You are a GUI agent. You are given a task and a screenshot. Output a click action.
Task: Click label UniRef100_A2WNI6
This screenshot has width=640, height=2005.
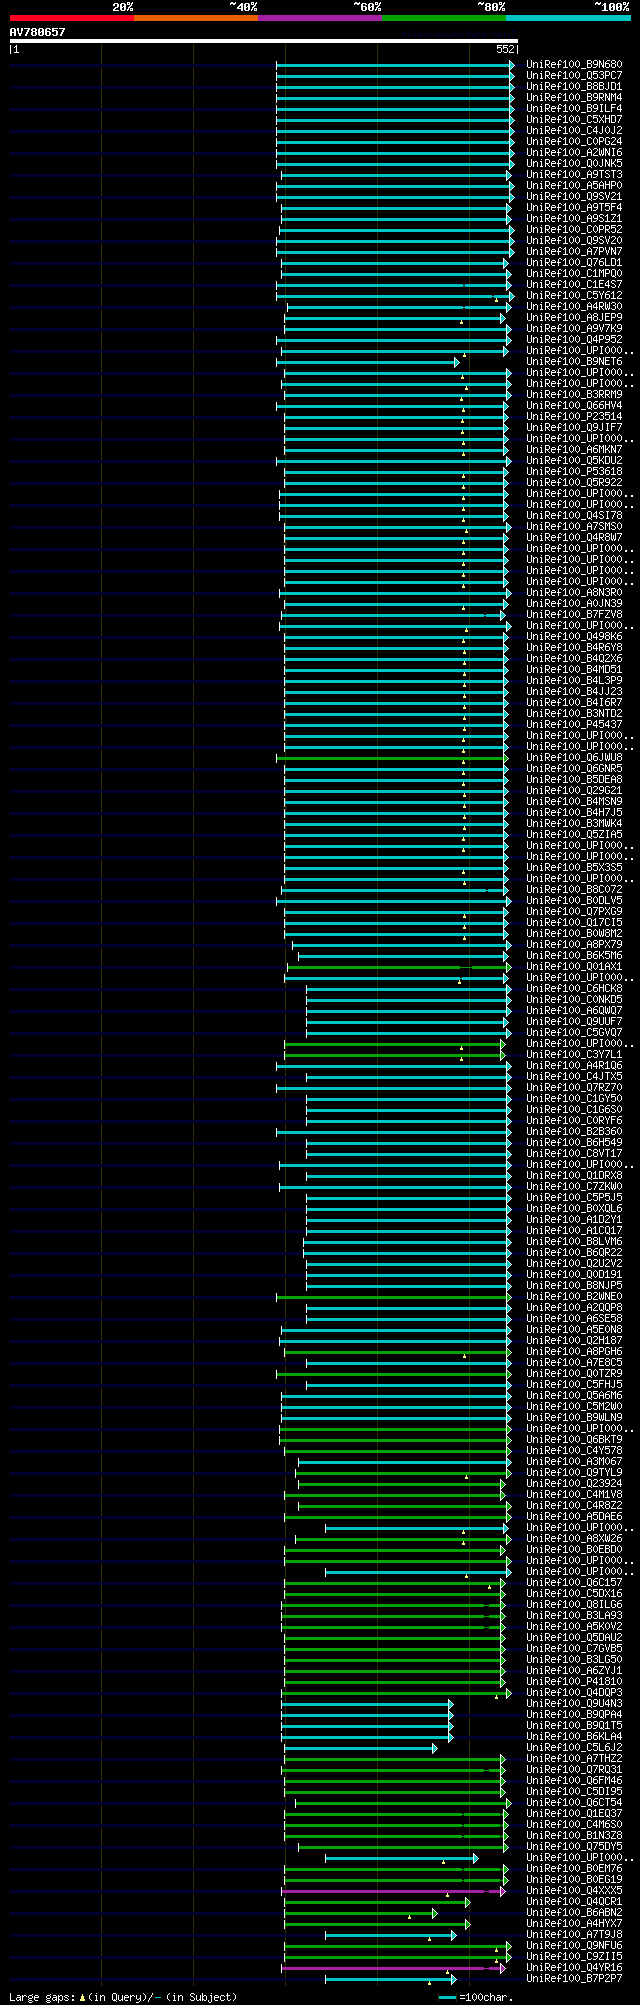coord(574,152)
